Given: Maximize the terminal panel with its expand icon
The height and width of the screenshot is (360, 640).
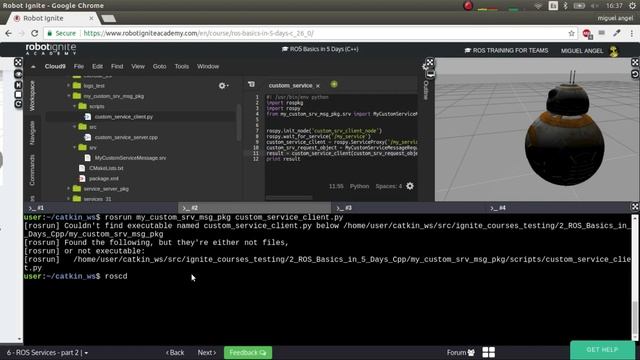Looking at the screenshot, I should [x=635, y=207].
